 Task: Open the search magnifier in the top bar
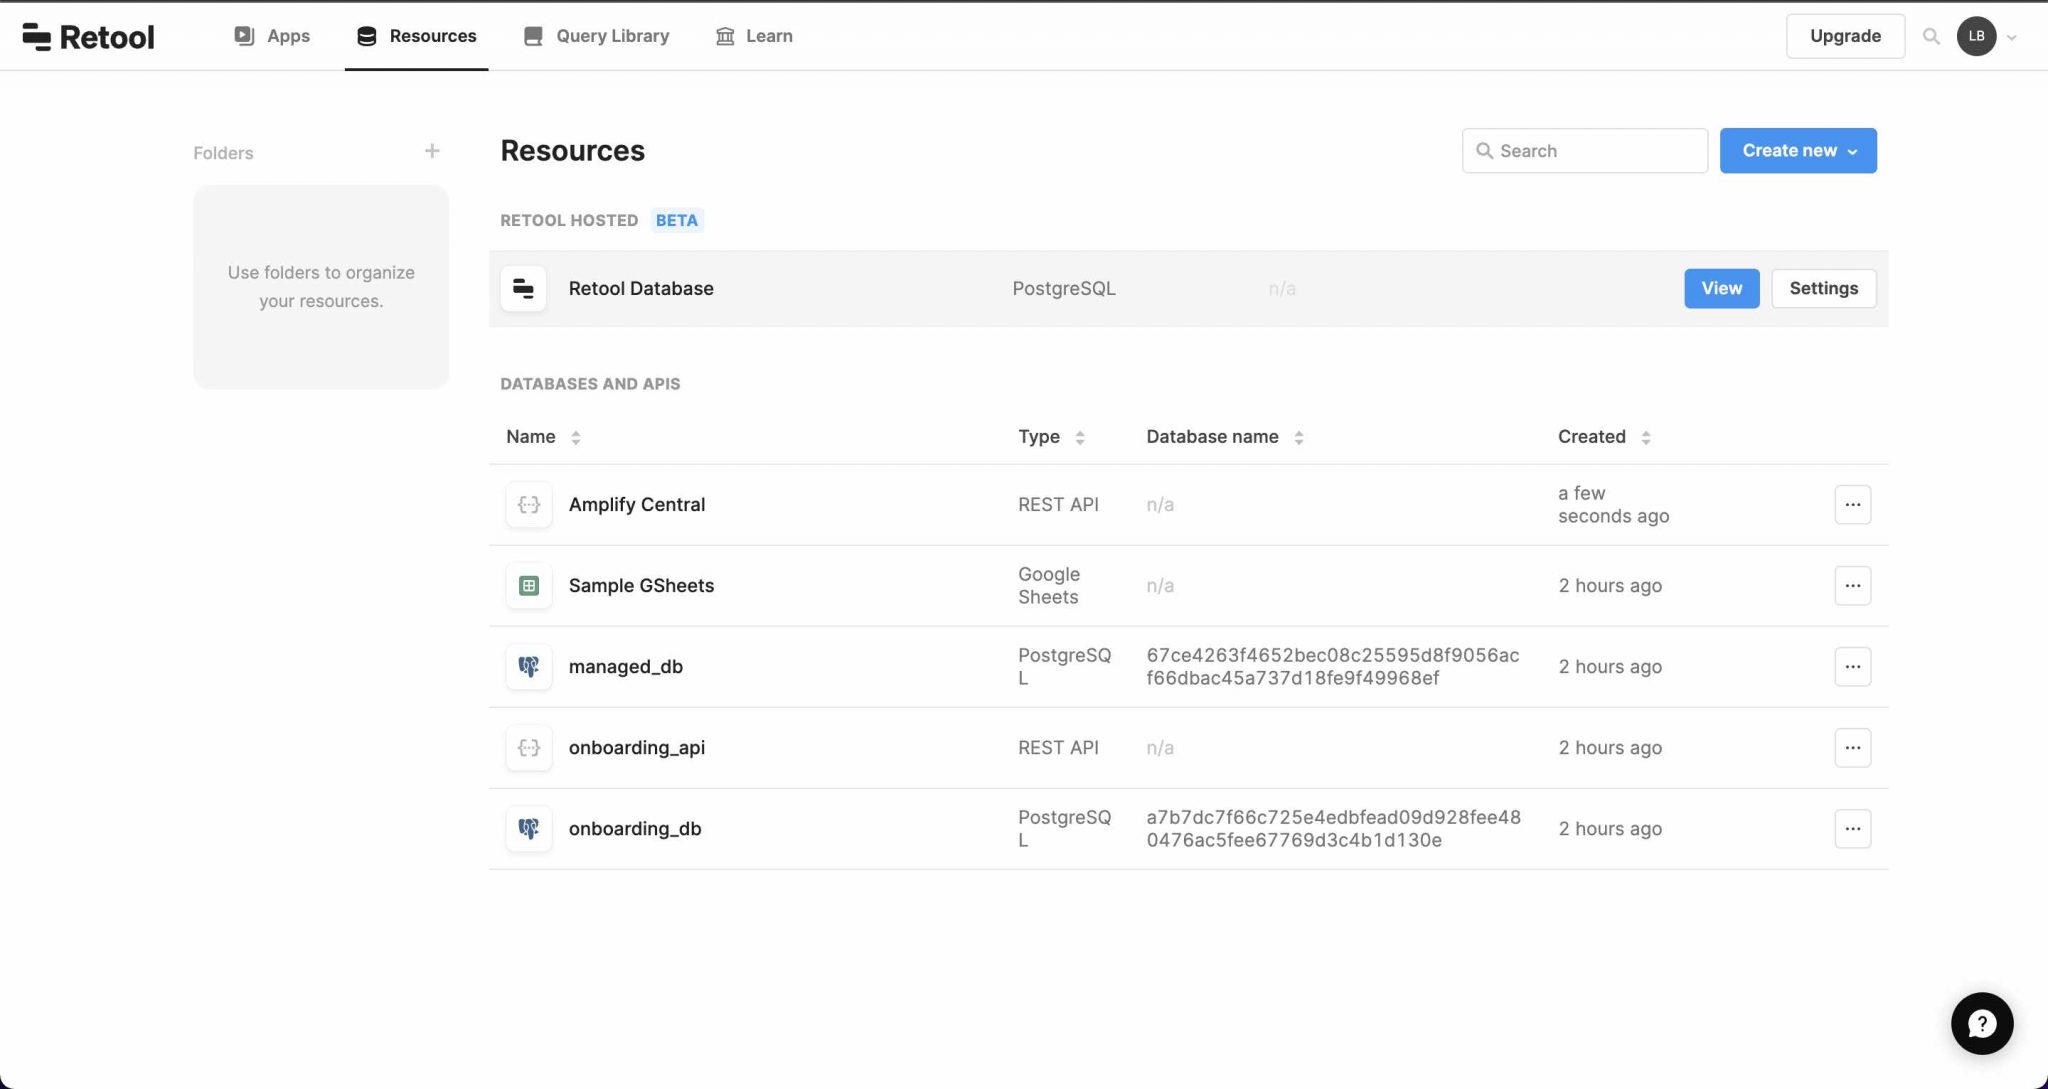[x=1931, y=35]
